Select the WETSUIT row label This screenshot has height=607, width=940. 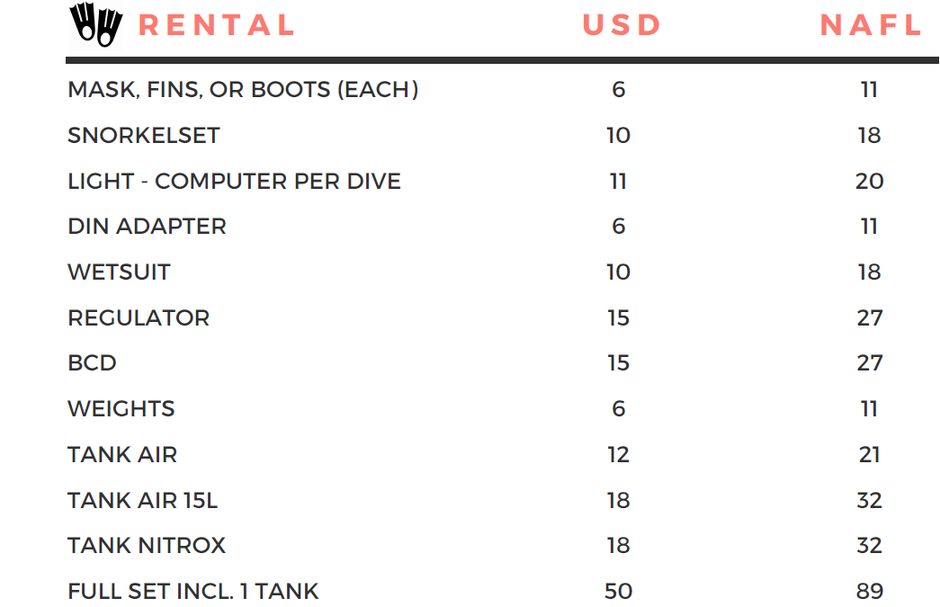pyautogui.click(x=119, y=272)
